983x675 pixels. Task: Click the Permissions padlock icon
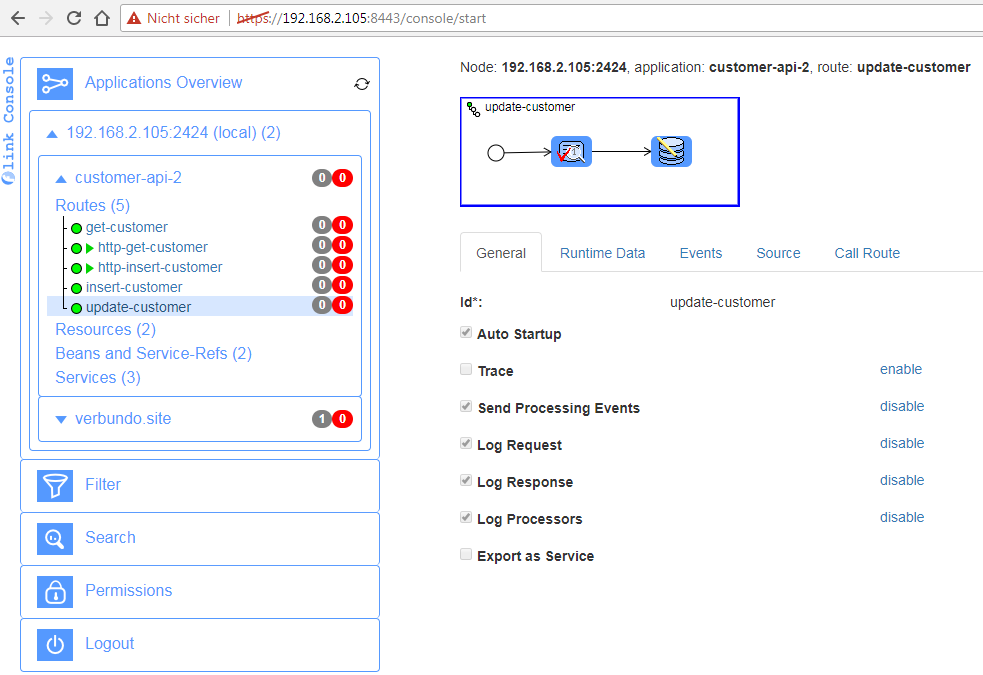pos(55,591)
